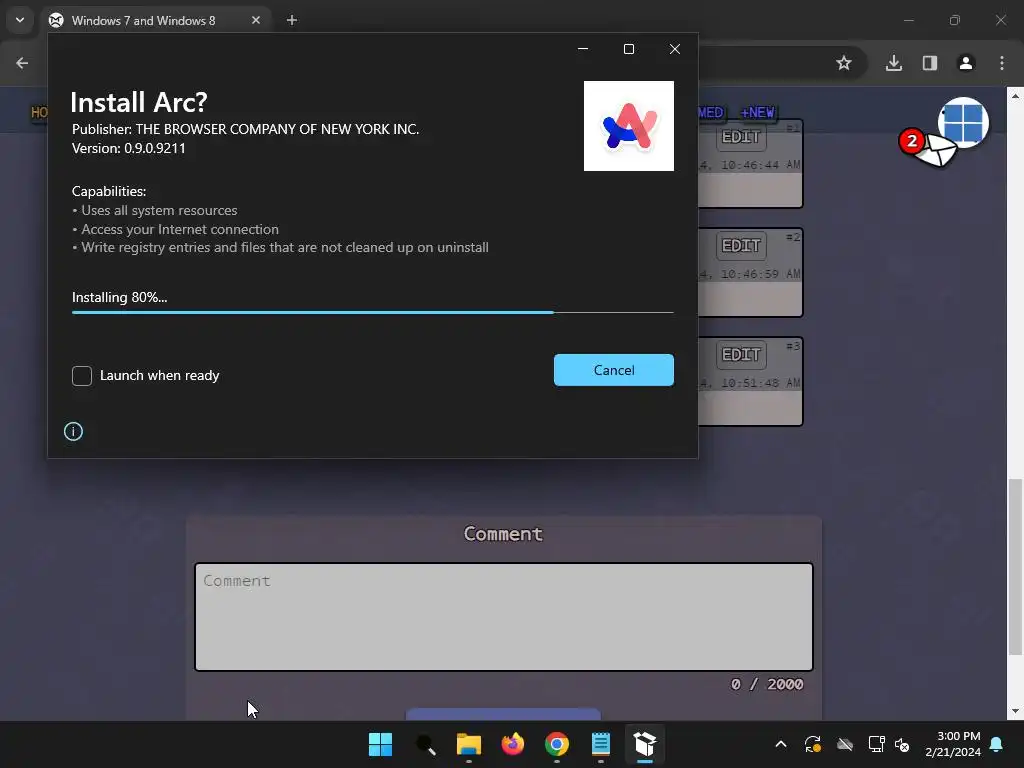Open tab search dropdown arrow
The image size is (1024, 768).
click(x=20, y=20)
